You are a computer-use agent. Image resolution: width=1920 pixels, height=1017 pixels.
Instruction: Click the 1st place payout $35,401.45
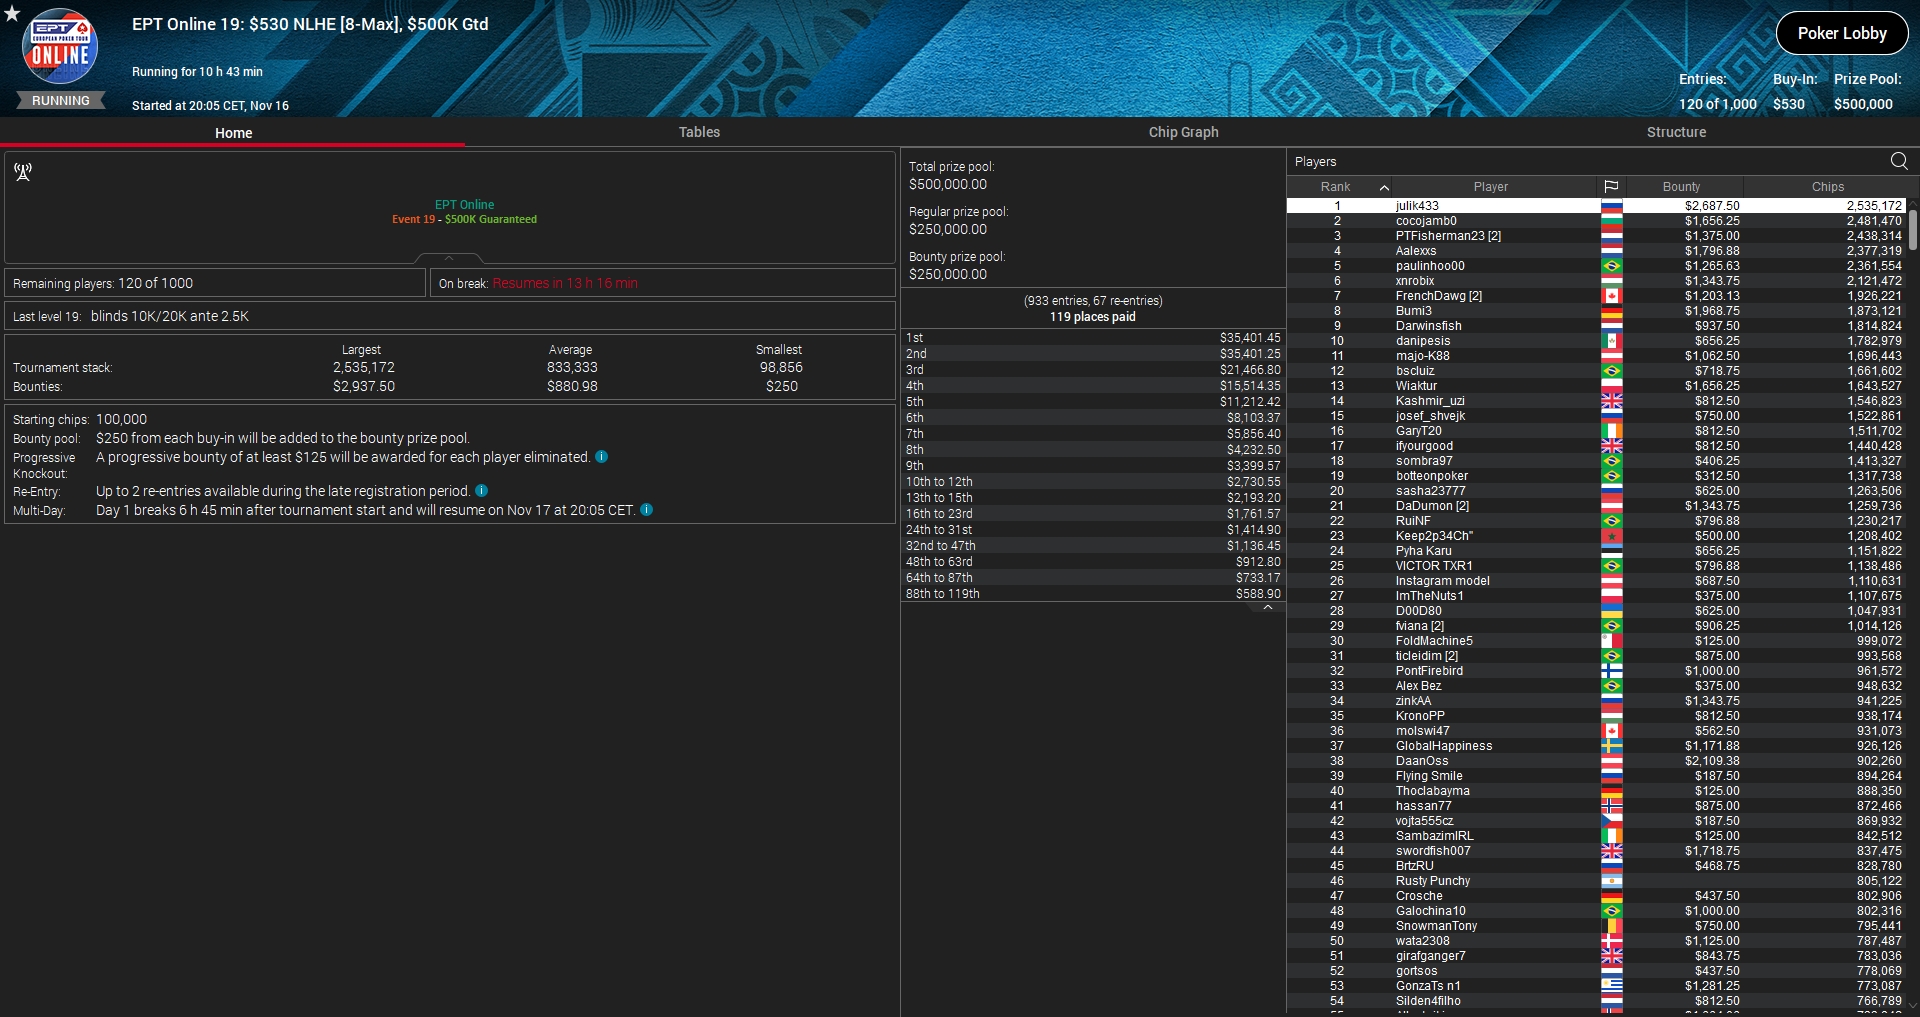(x=1249, y=338)
